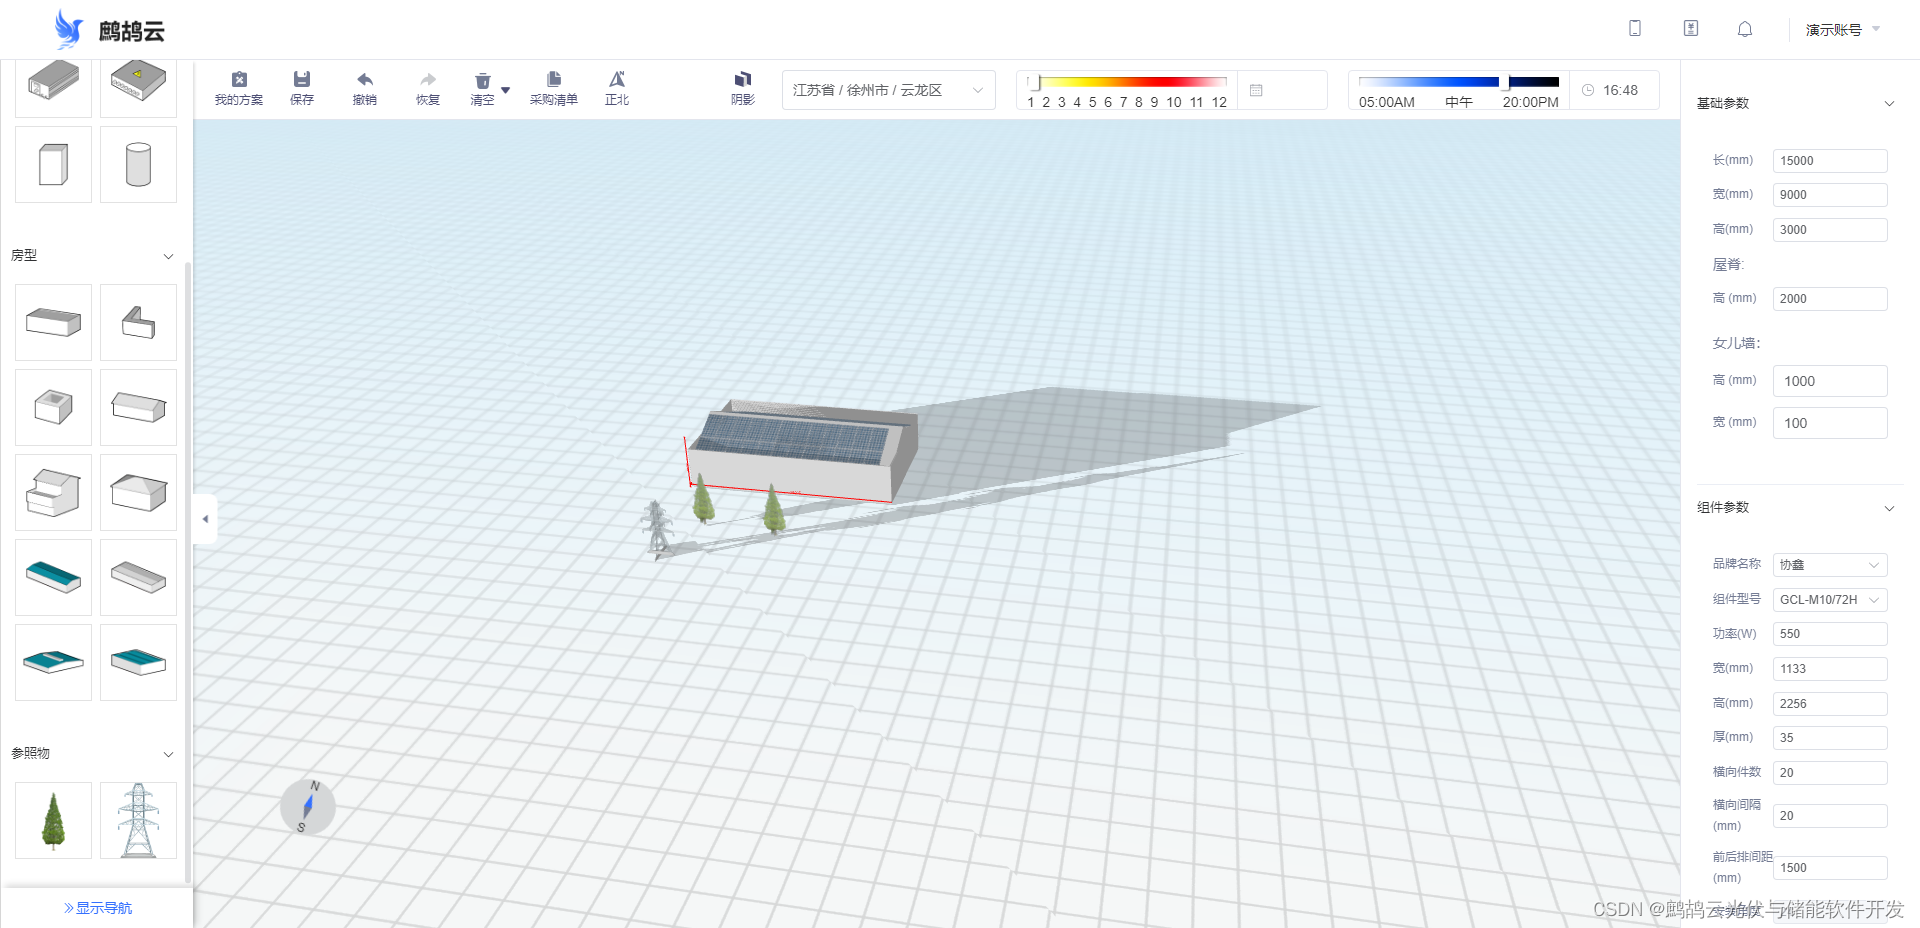Open the 品牌名称 dropdown 协鑫
The height and width of the screenshot is (928, 1920).
tap(1830, 565)
